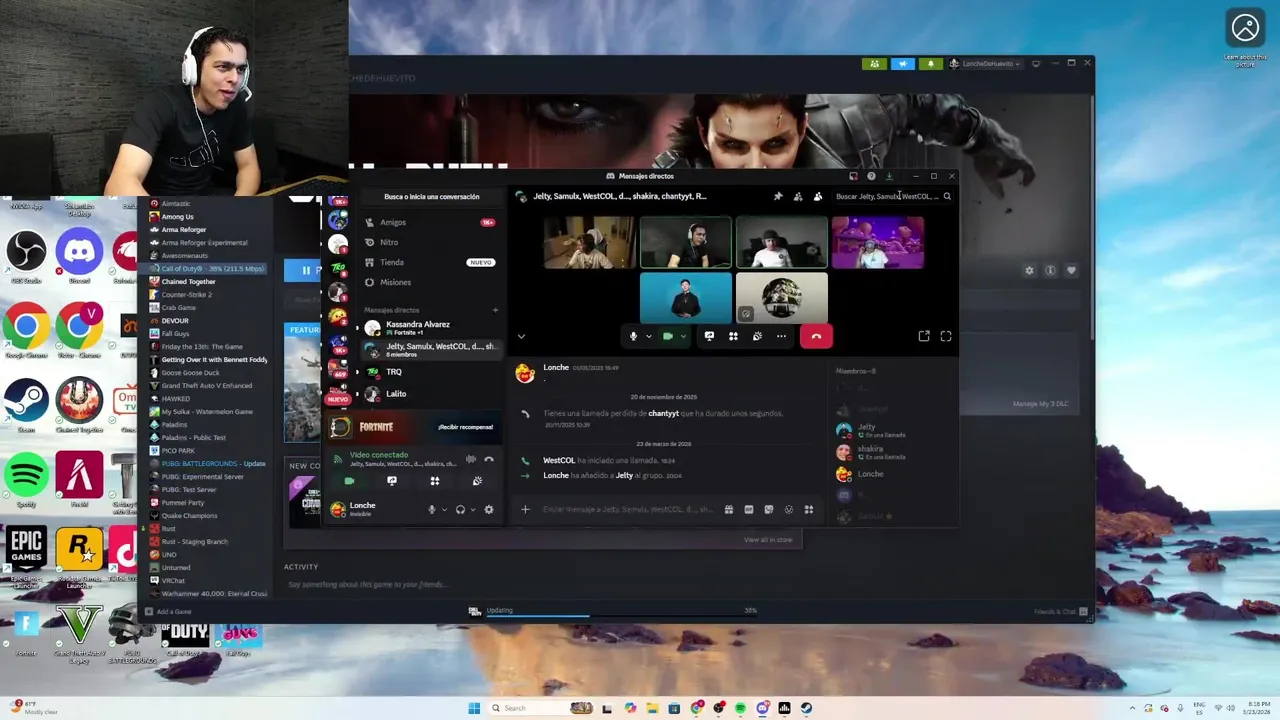The image size is (1280, 720).
Task: Disconnect call from Video conectado panel
Action: coord(489,459)
